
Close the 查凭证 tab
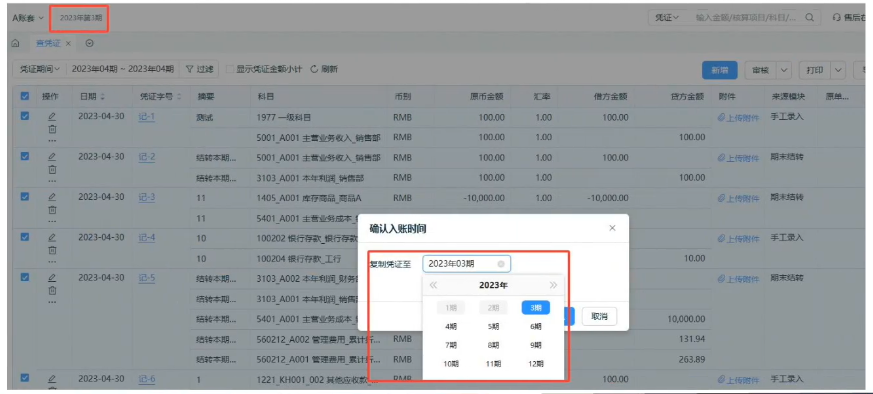click(68, 43)
